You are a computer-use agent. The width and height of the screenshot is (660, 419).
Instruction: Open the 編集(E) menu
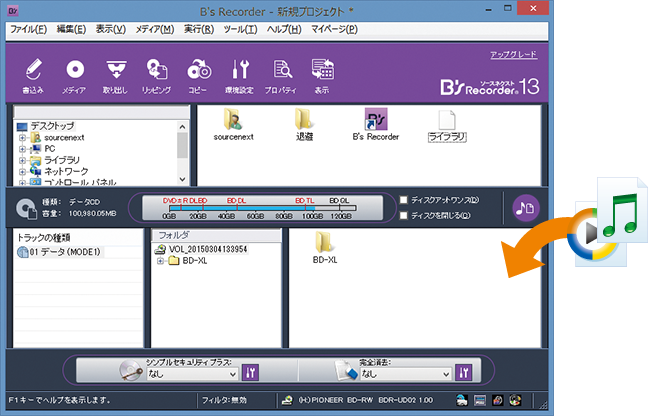click(71, 29)
